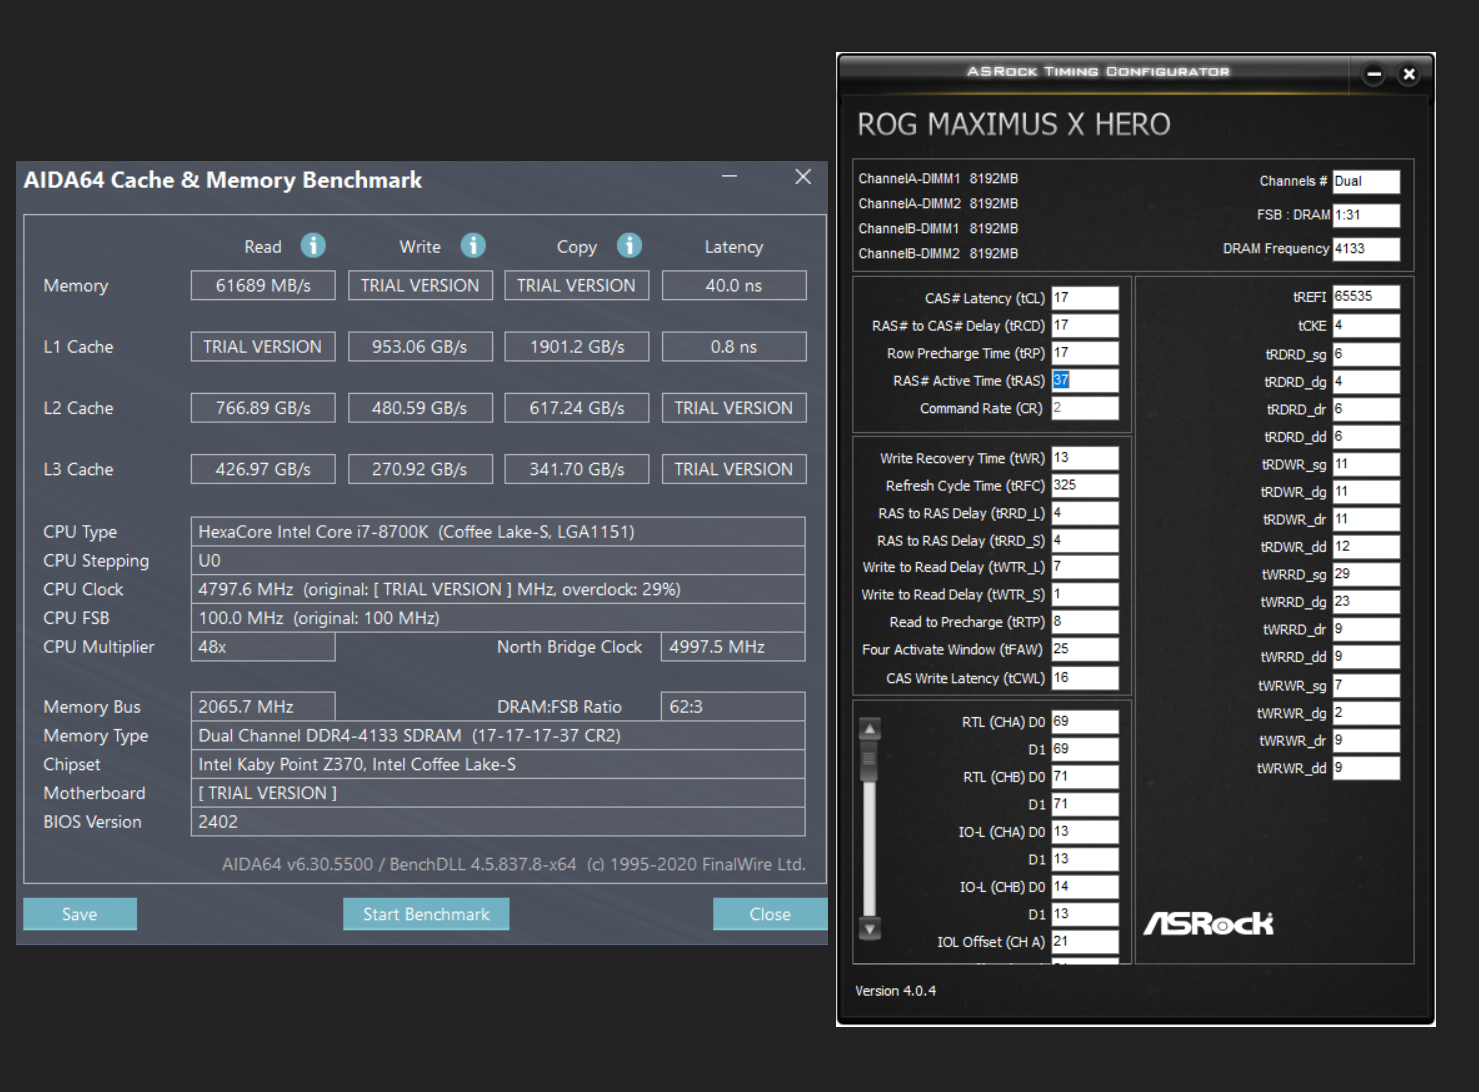Click the Four Activate Window (tFAW) field
The height and width of the screenshot is (1092, 1479).
(x=1085, y=650)
